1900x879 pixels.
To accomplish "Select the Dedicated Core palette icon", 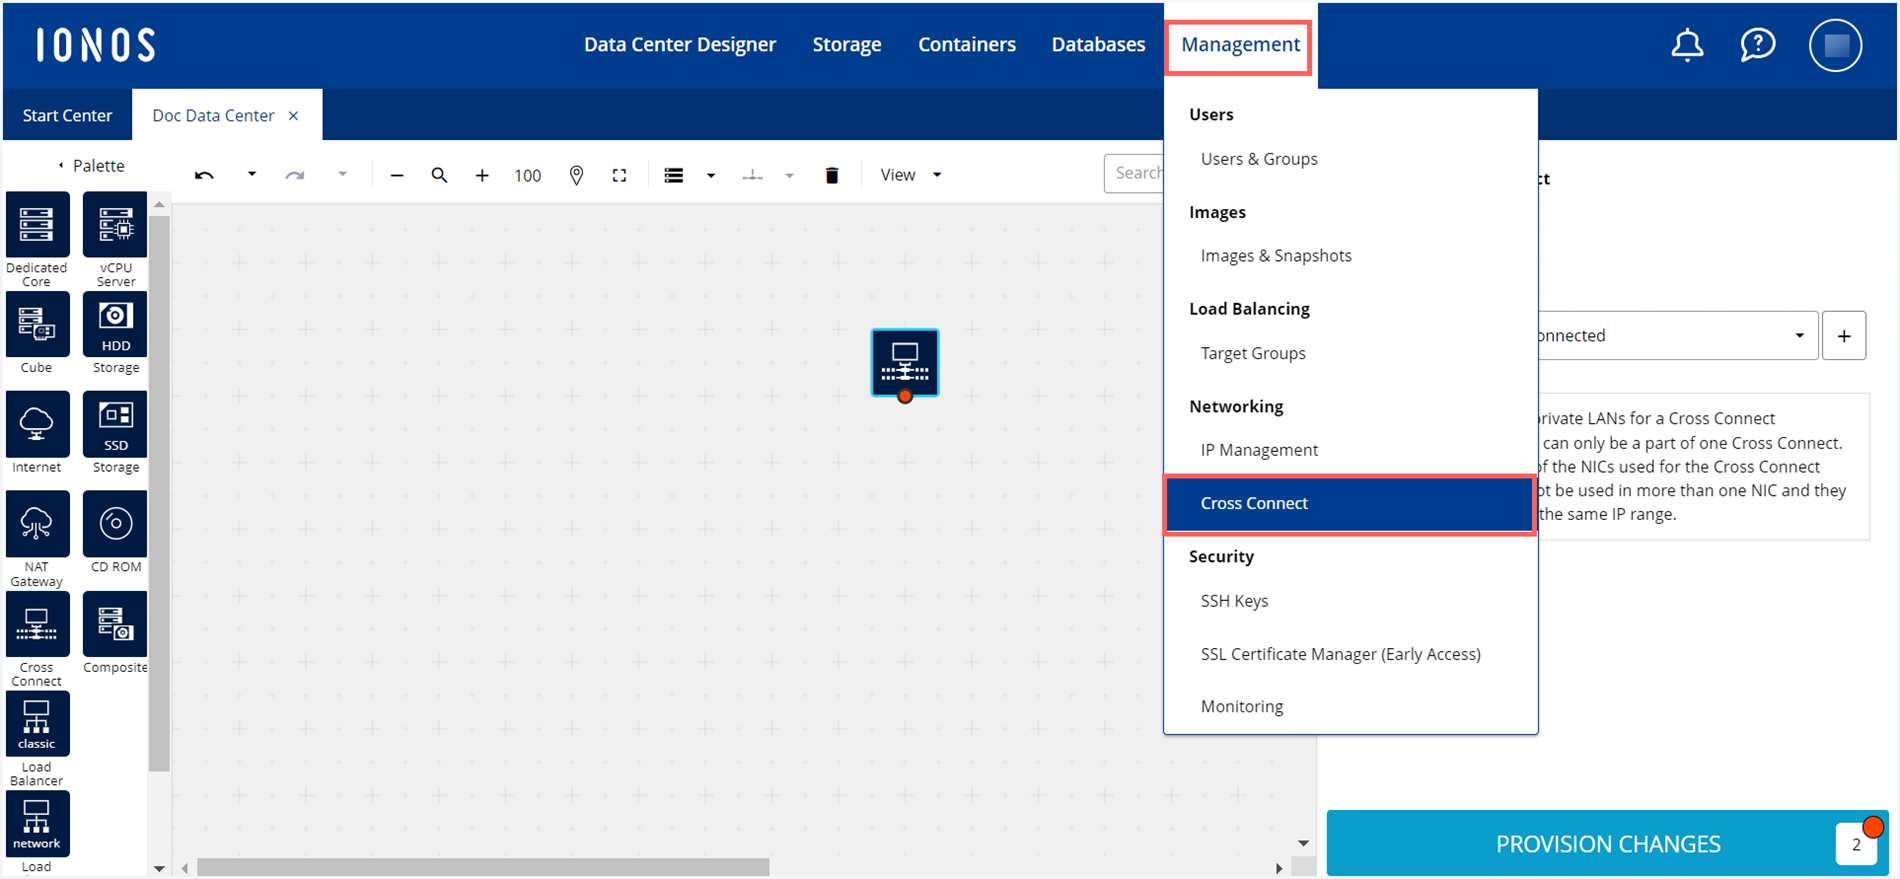I will click(37, 225).
